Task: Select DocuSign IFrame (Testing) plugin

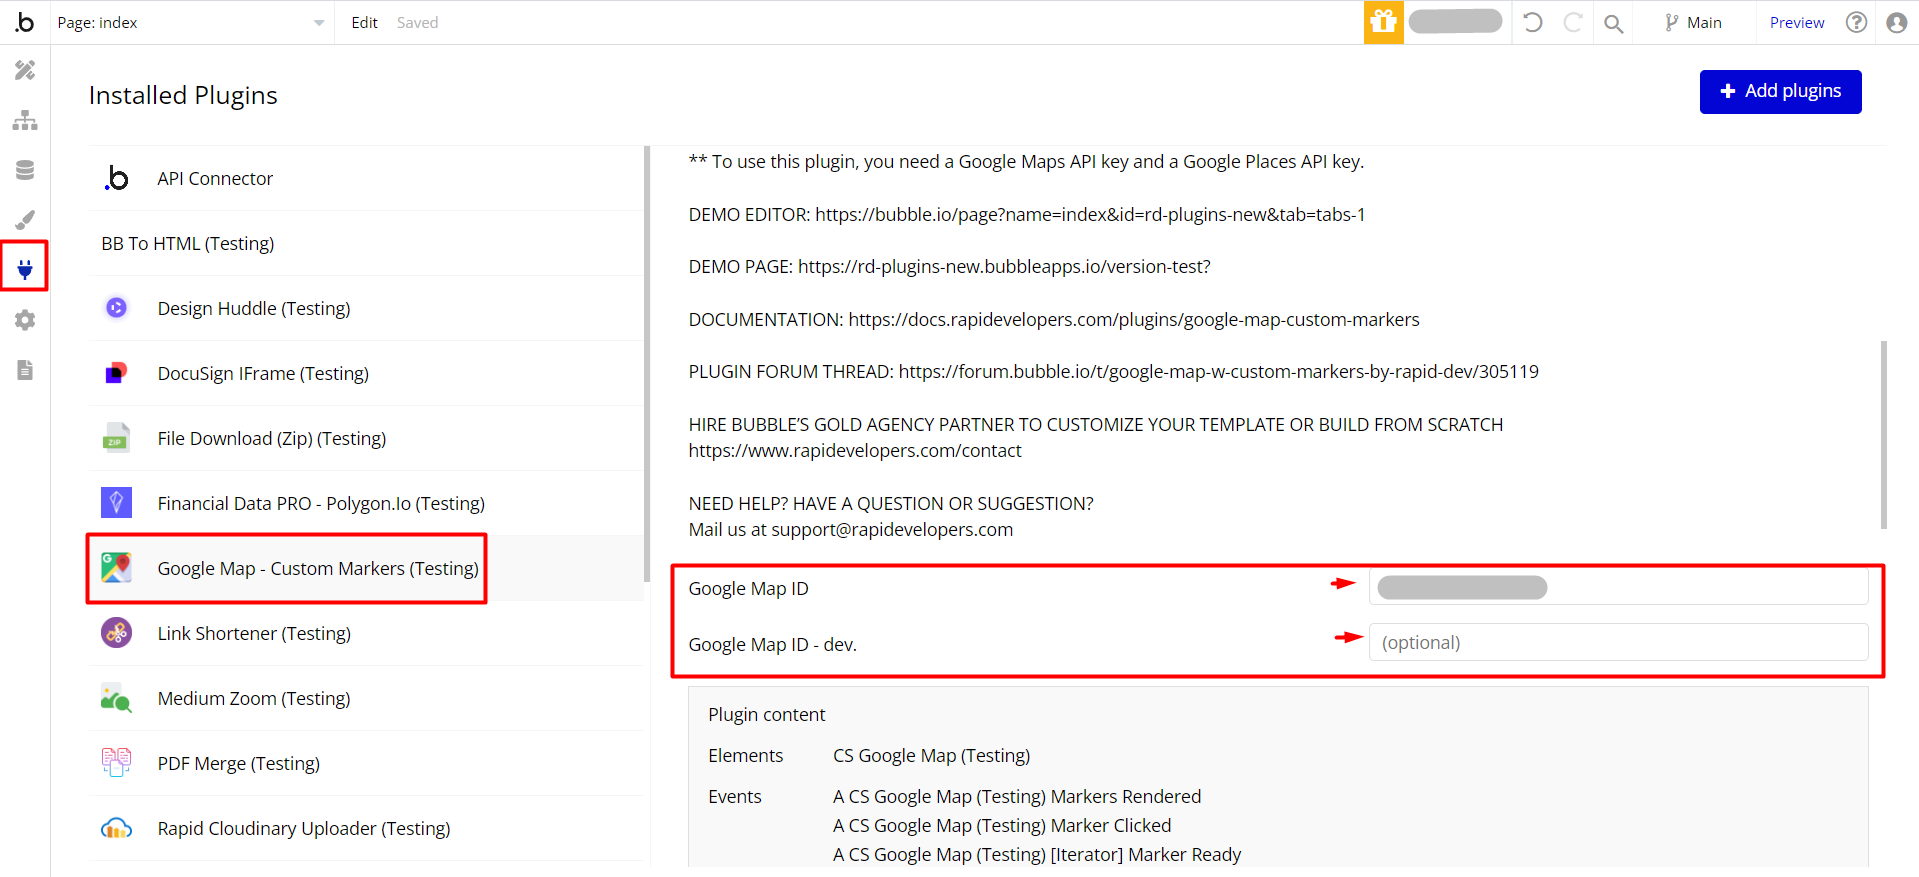Action: (x=366, y=373)
